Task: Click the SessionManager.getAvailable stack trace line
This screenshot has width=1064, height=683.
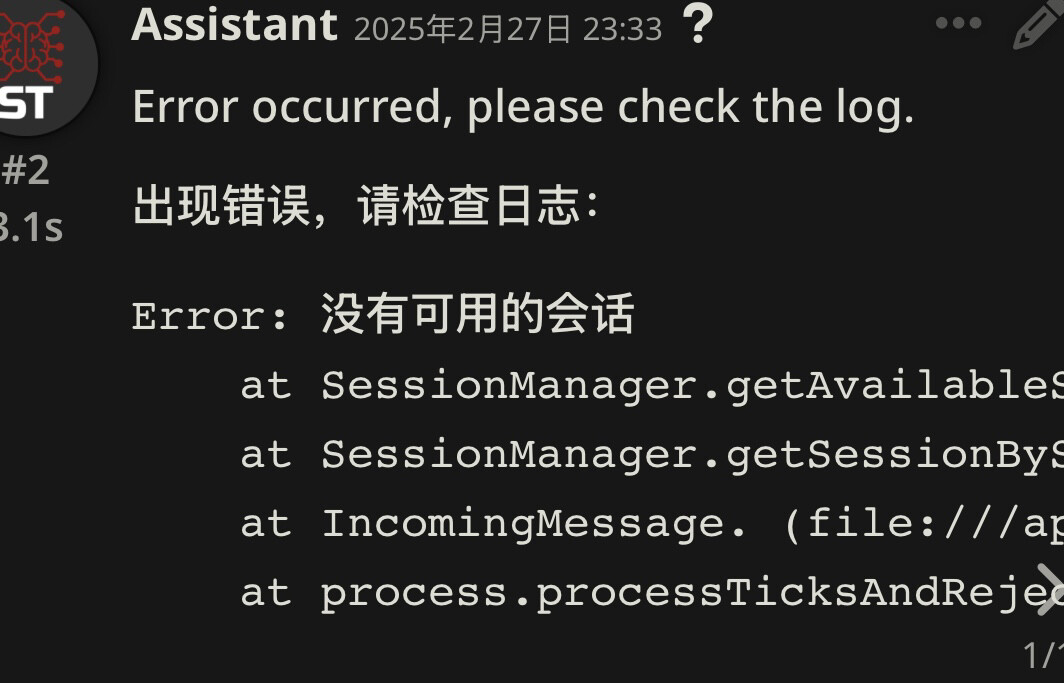Action: (650, 386)
